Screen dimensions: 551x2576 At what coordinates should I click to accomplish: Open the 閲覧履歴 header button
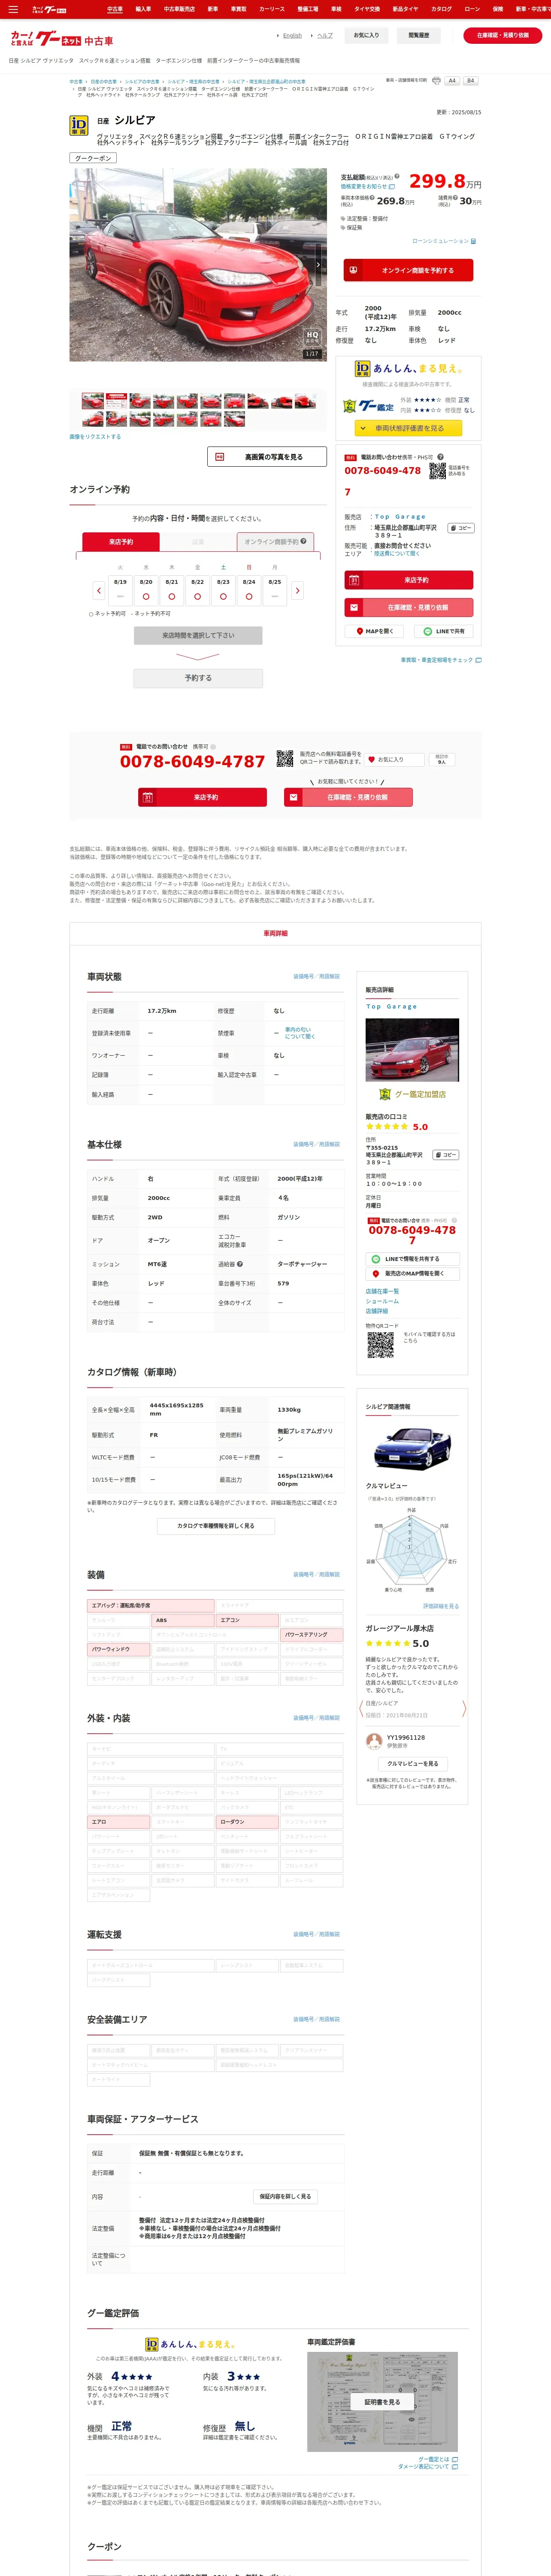coord(418,35)
